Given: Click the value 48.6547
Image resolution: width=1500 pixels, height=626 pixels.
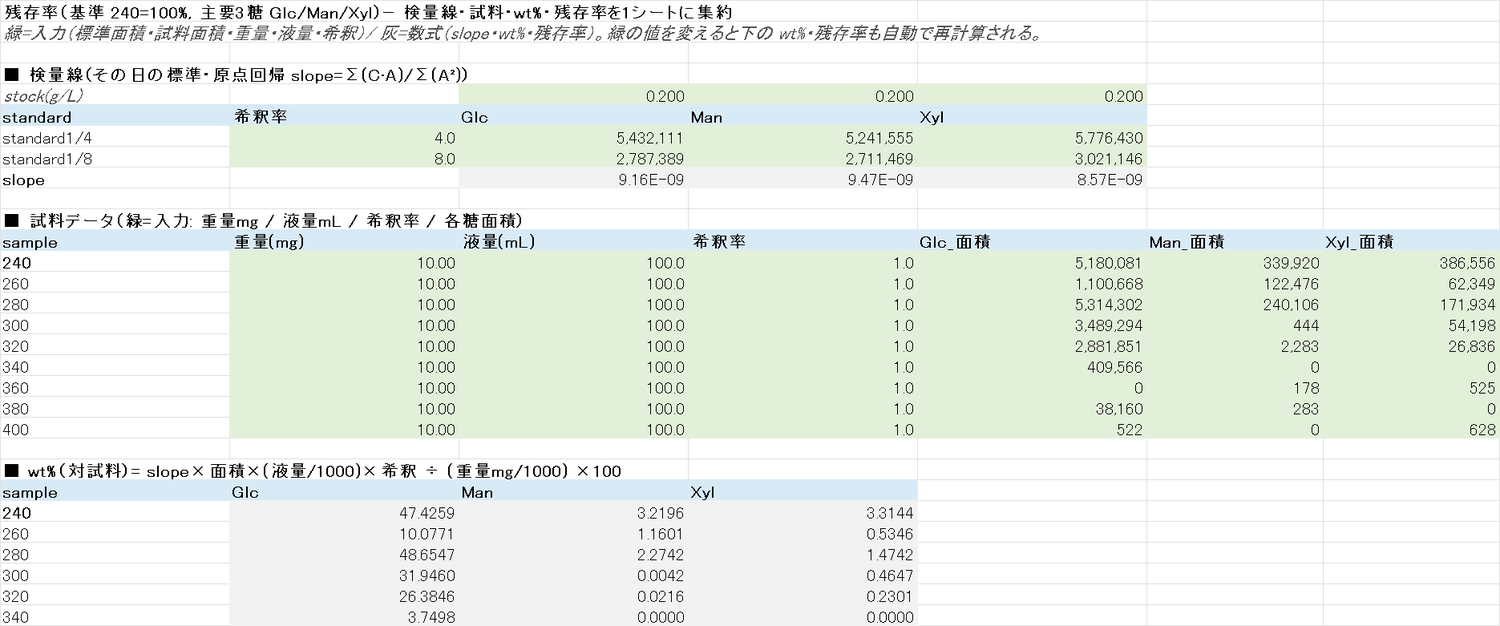Looking at the screenshot, I should pyautogui.click(x=344, y=555).
